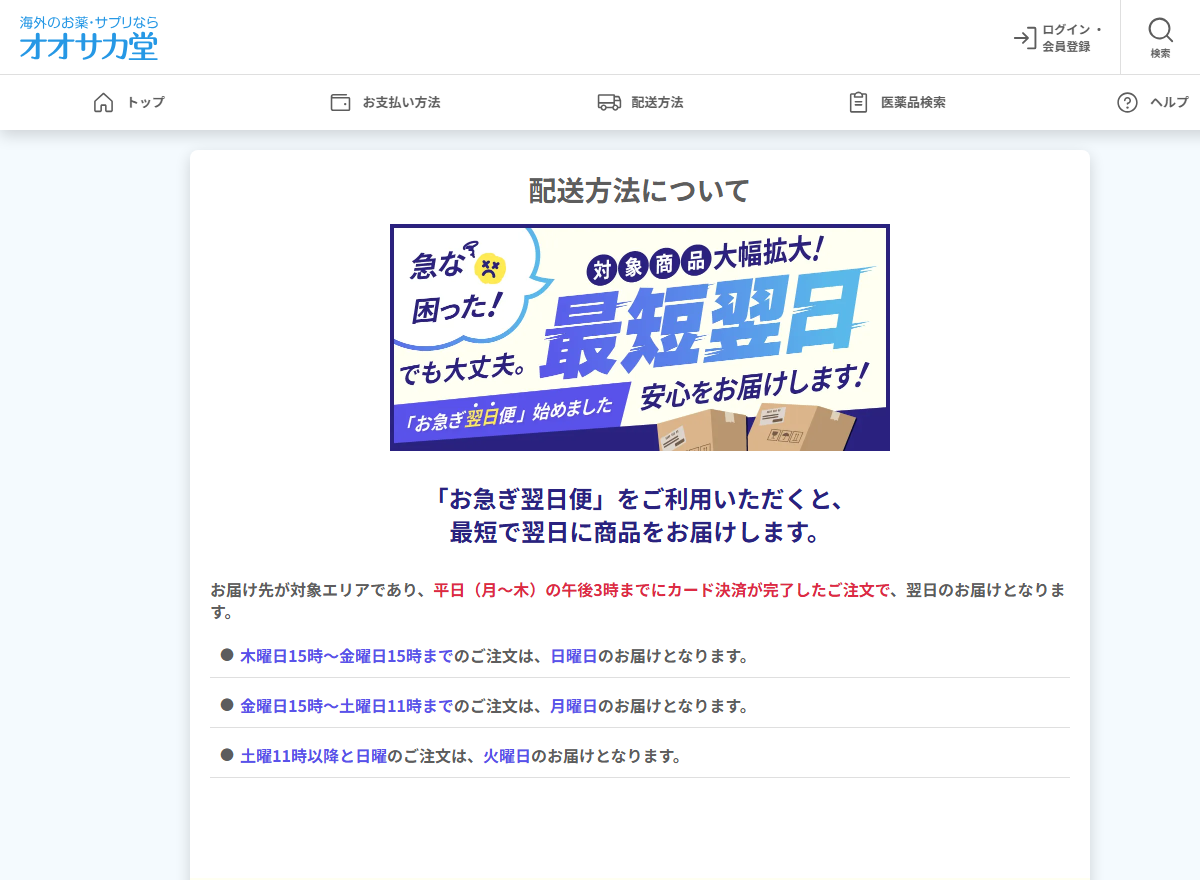Go to トップ menu item
Viewport: 1200px width, 880px height.
[145, 102]
